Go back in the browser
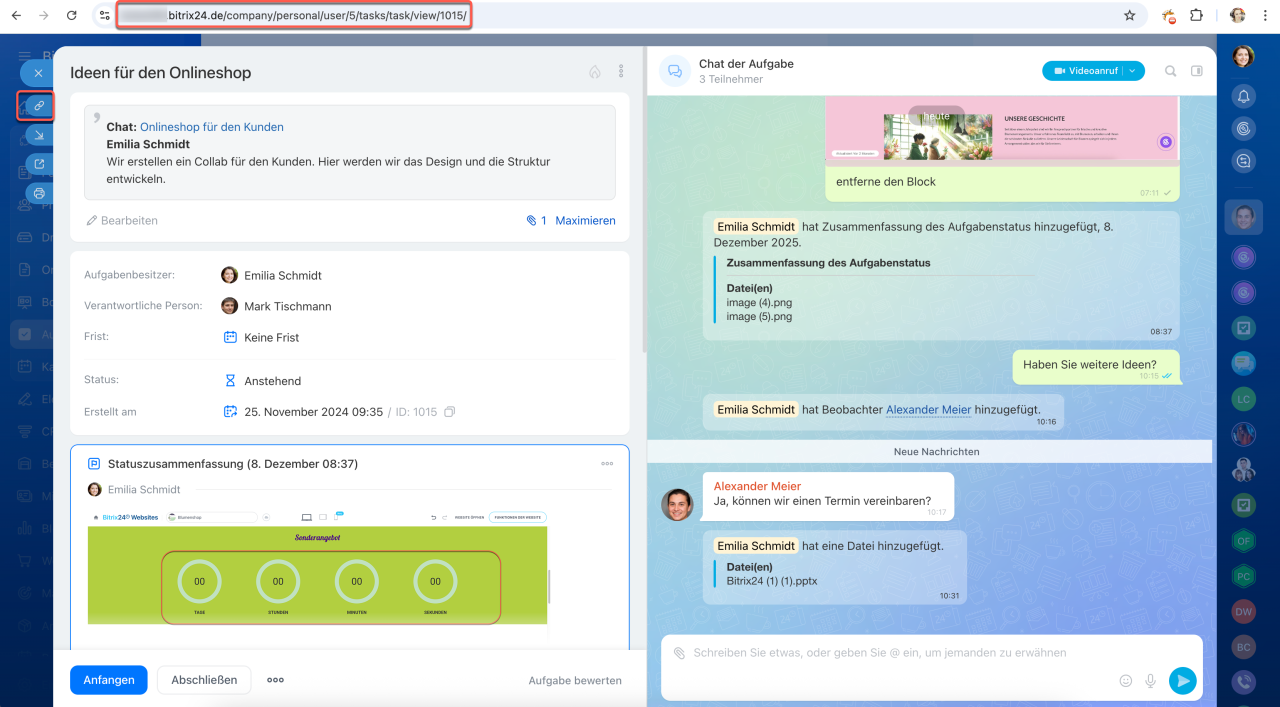The height and width of the screenshot is (707, 1280). [x=16, y=15]
